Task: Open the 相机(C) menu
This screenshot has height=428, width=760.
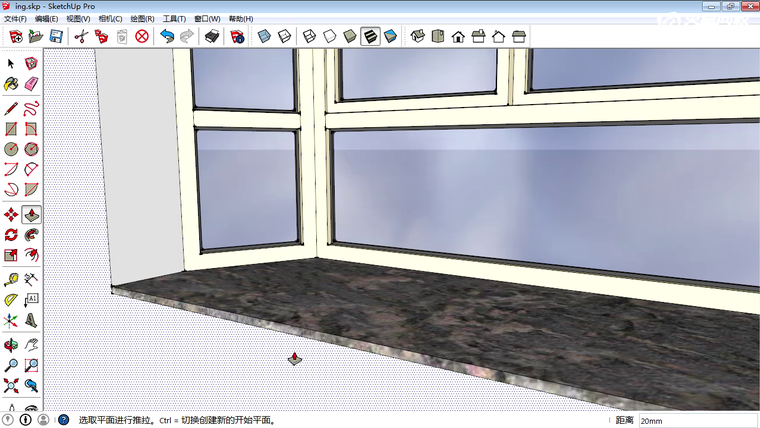Action: [110, 18]
